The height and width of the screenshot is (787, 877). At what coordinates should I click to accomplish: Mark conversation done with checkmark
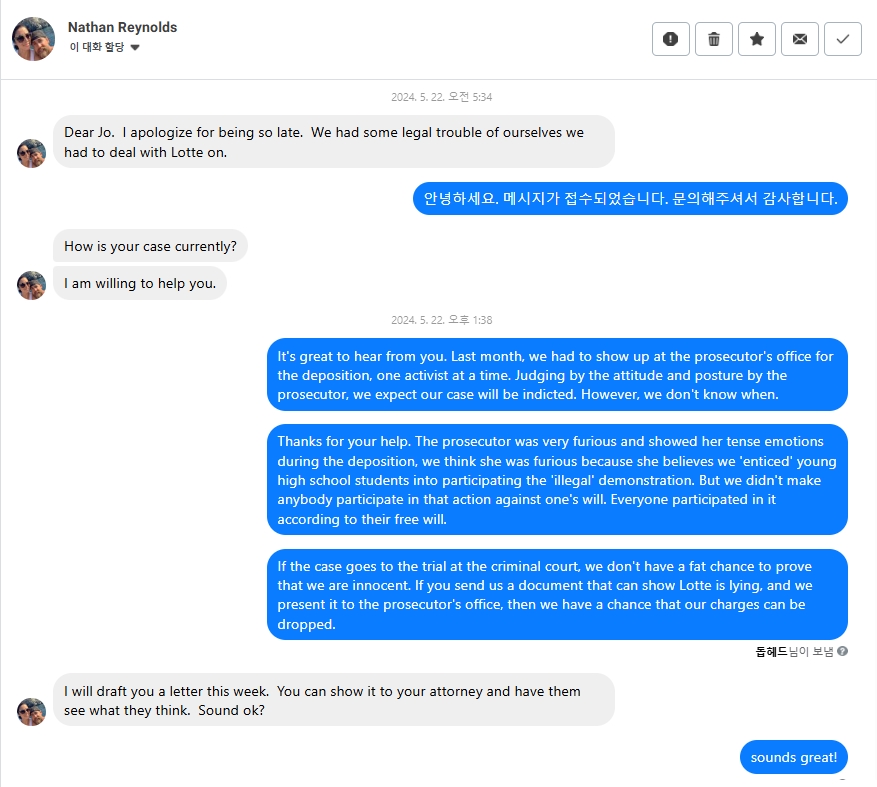pyautogui.click(x=843, y=39)
